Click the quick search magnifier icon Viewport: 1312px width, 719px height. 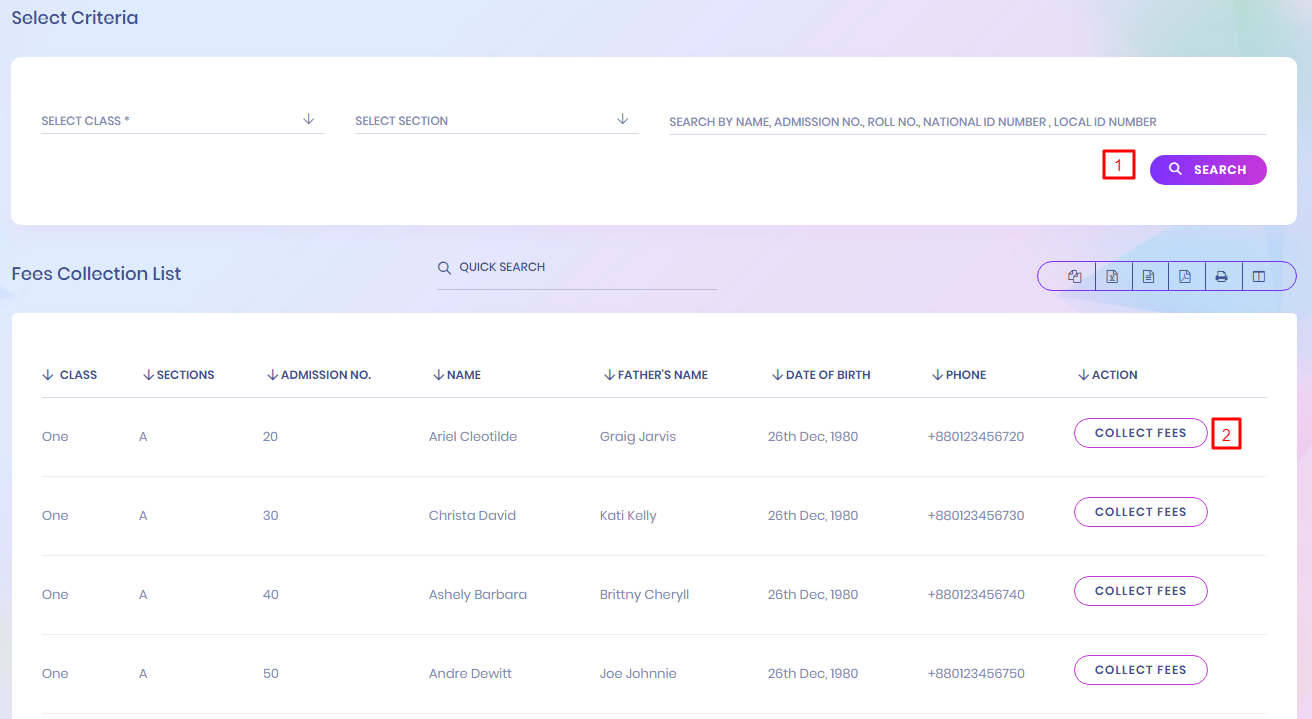(444, 268)
